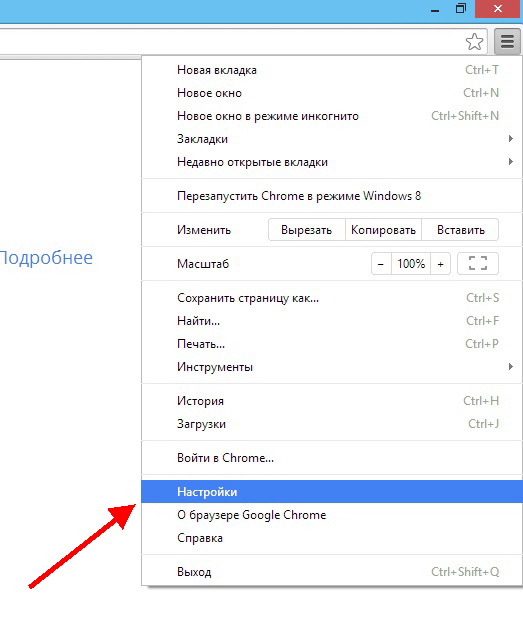Decrease zoom with the minus button
The width and height of the screenshot is (523, 619).
[x=381, y=263]
